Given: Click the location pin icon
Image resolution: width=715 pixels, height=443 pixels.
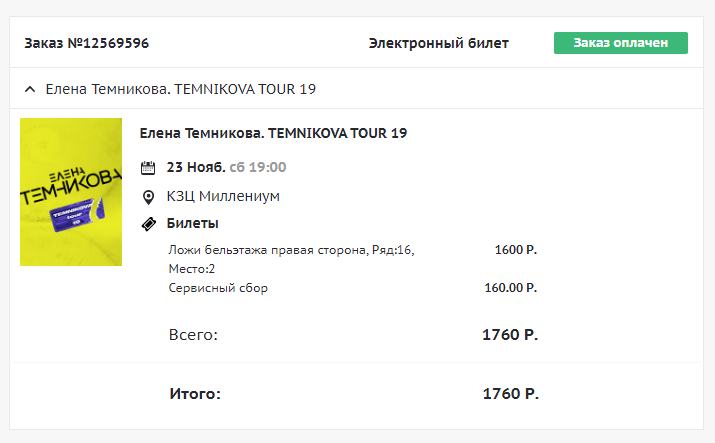Looking at the screenshot, I should tap(149, 197).
